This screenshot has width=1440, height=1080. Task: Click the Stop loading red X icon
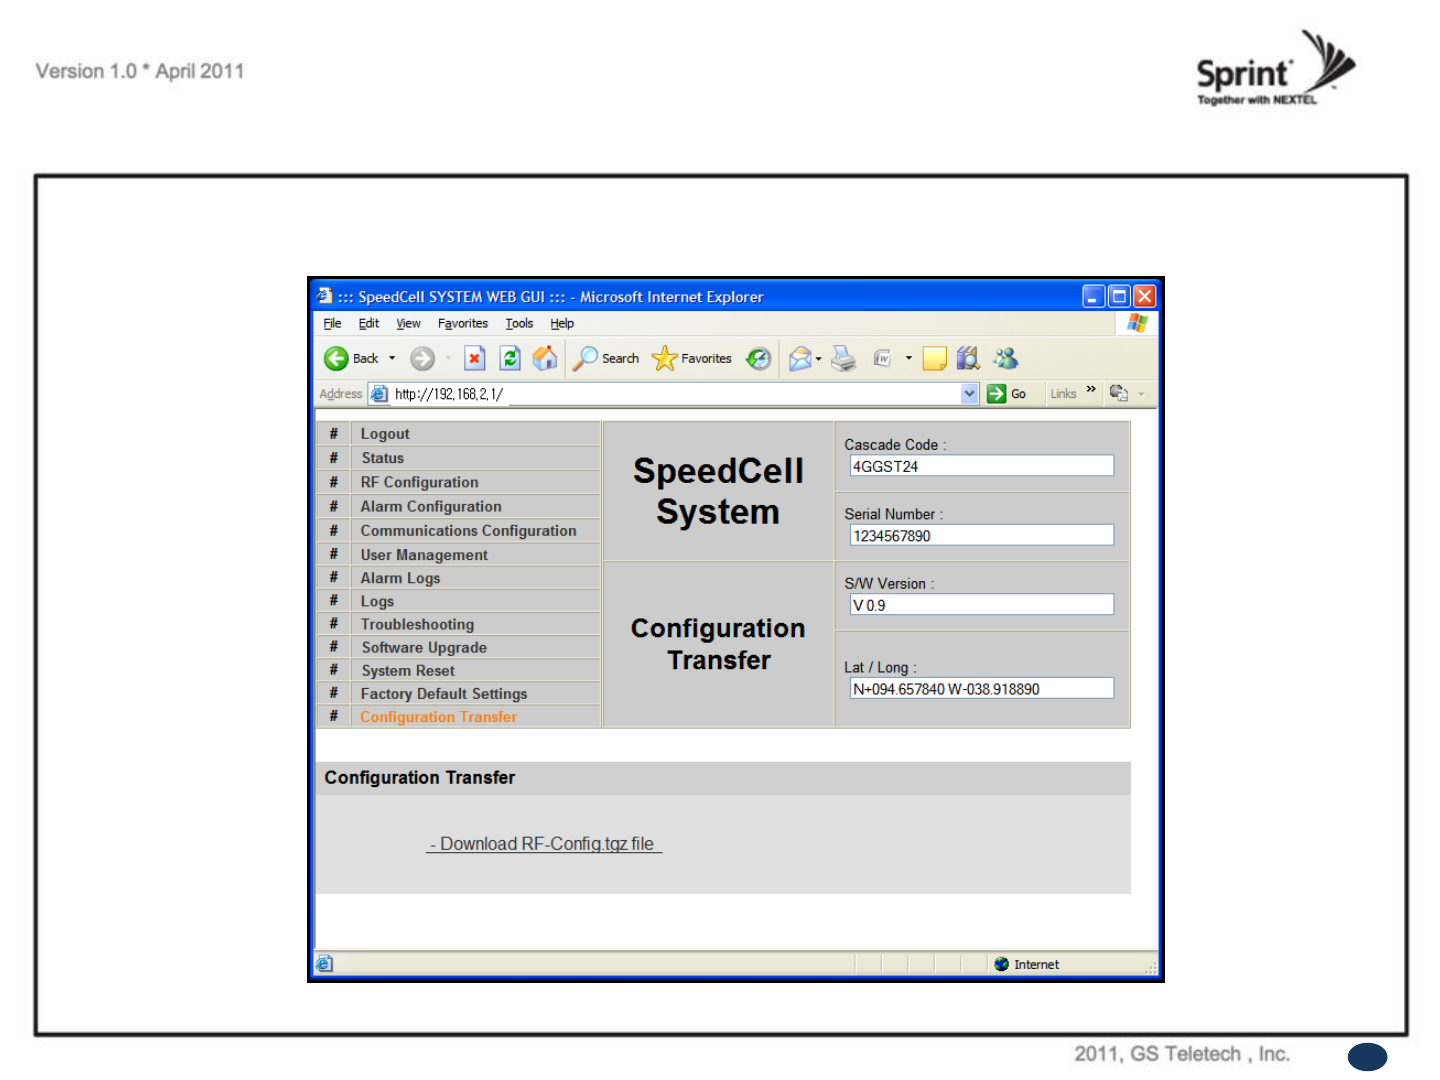coord(475,359)
